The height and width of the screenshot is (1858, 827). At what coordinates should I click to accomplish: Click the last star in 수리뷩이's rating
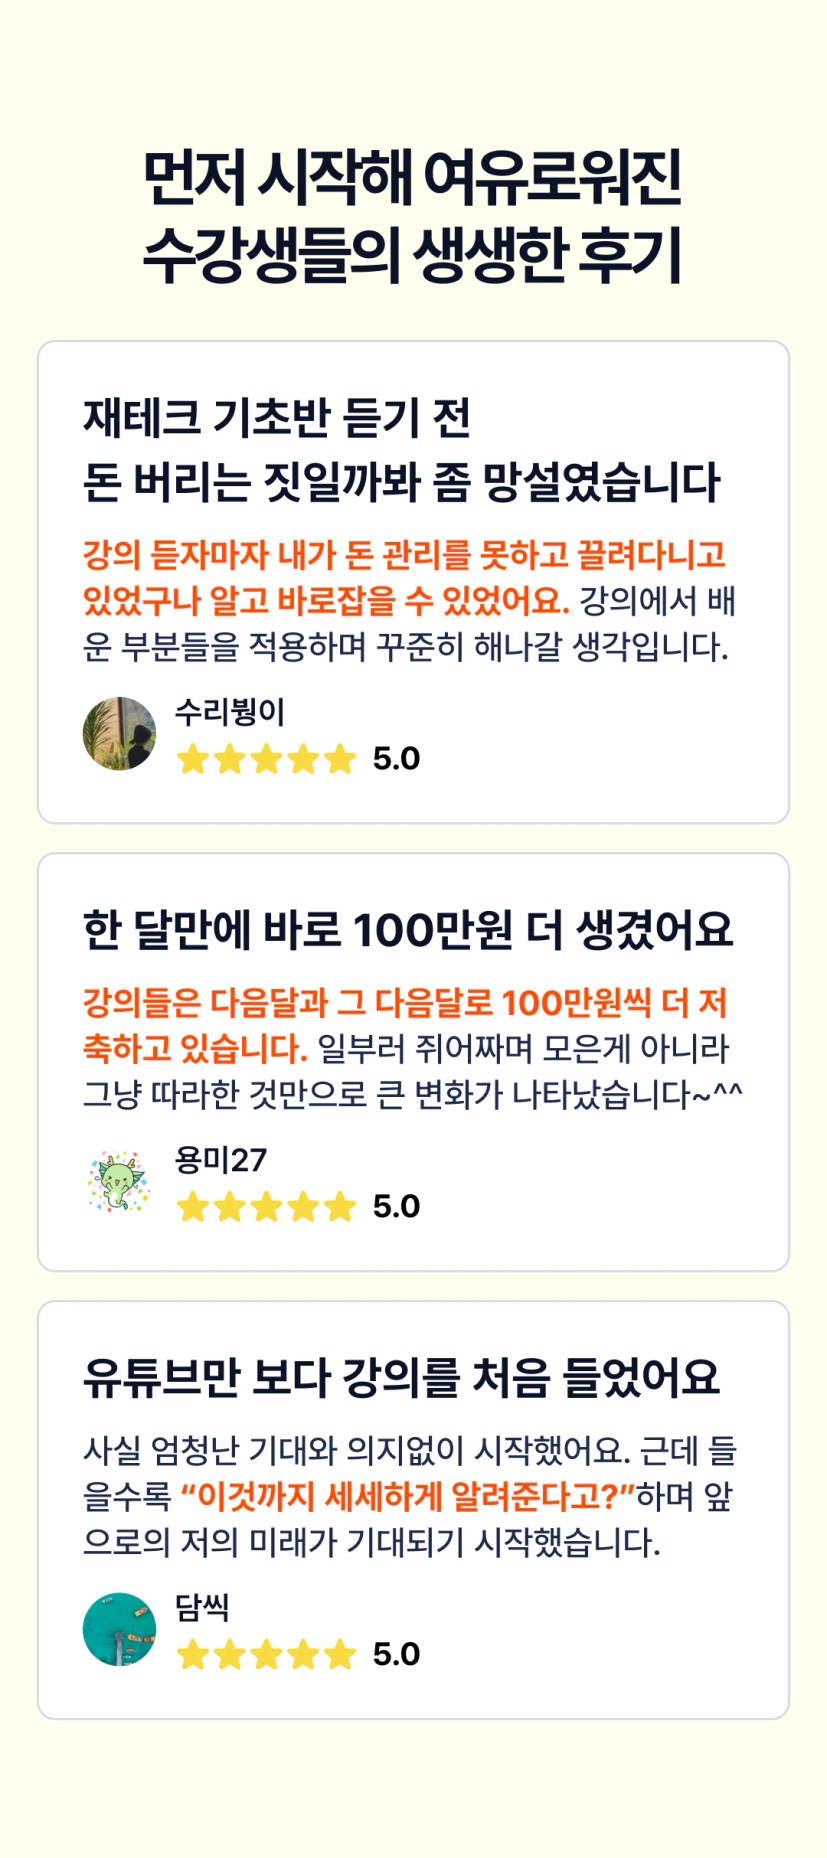click(x=340, y=759)
